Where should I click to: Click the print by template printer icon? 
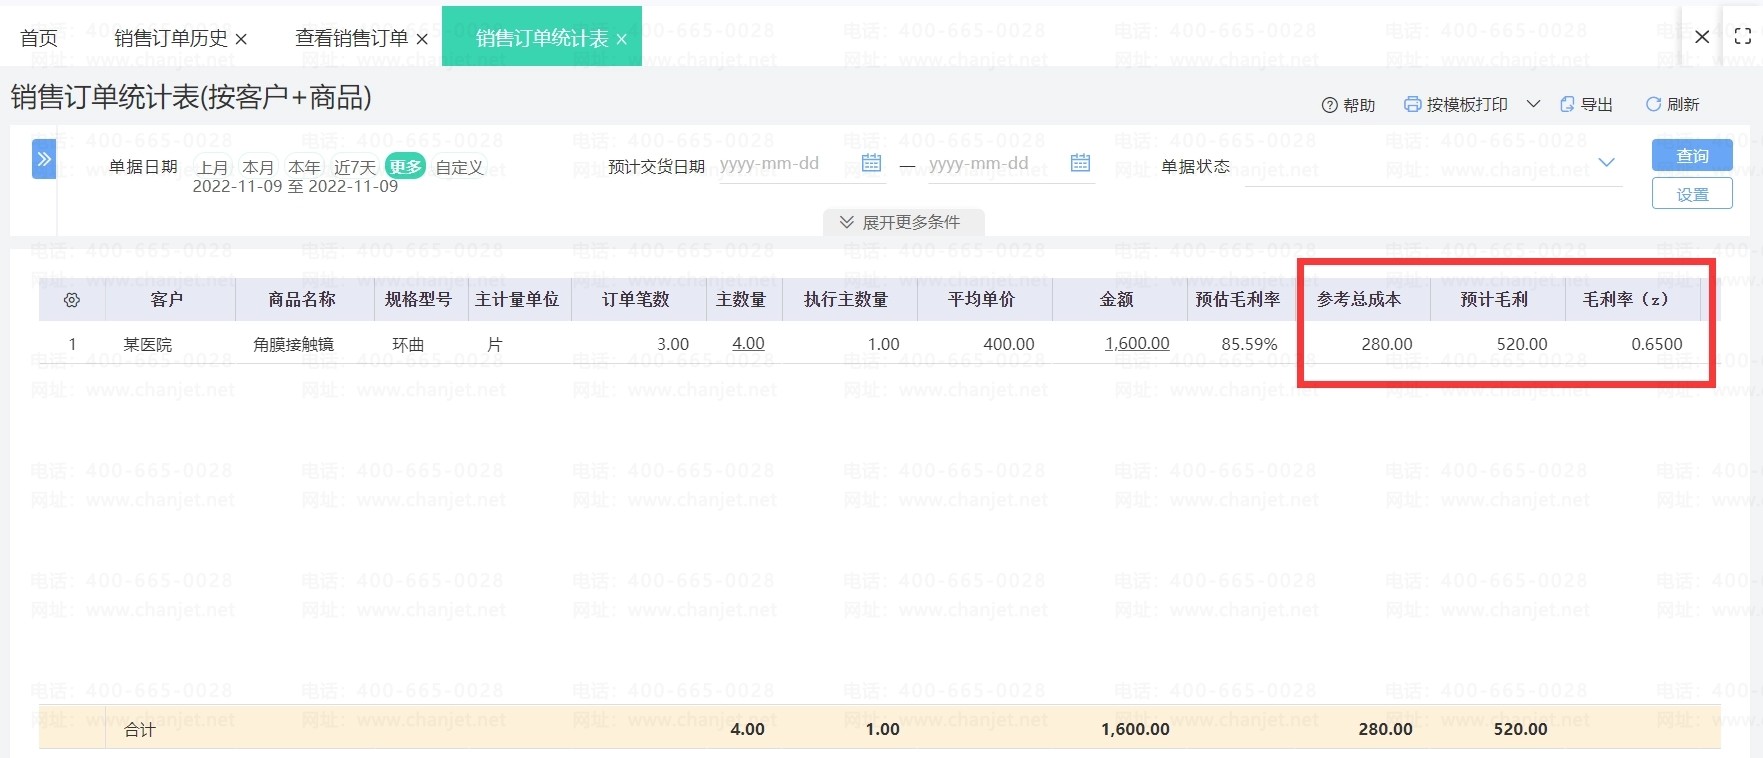coord(1412,105)
